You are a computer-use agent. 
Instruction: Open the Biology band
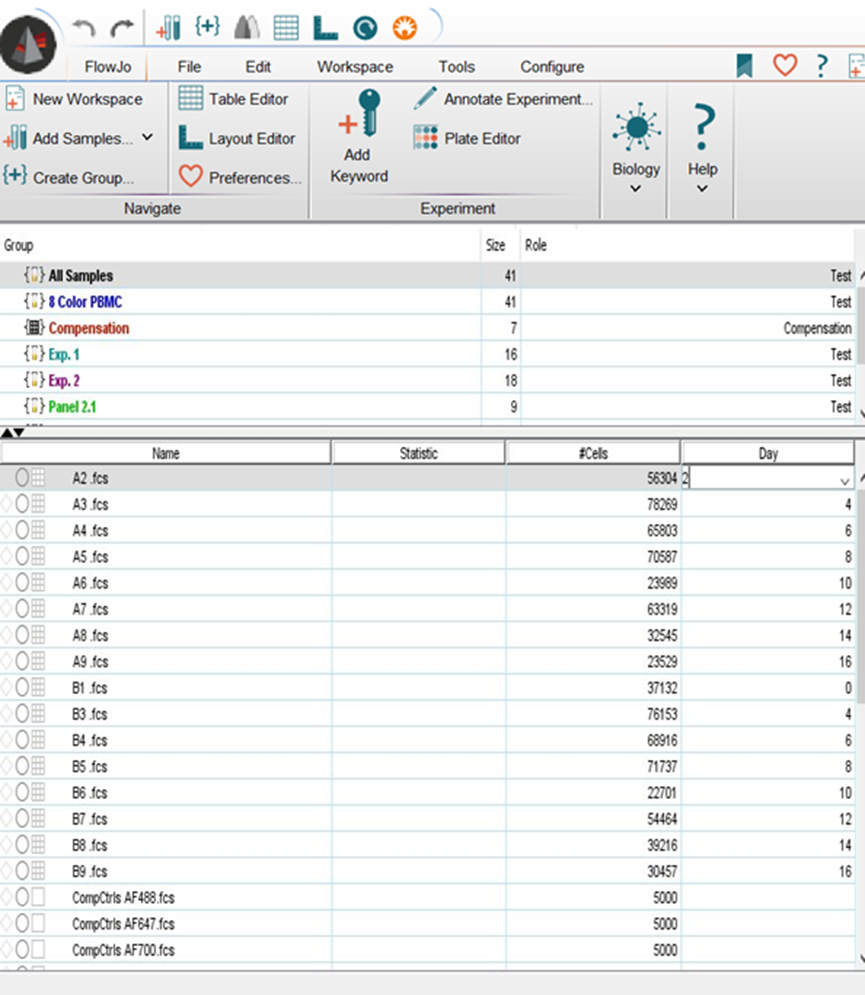[x=636, y=150]
